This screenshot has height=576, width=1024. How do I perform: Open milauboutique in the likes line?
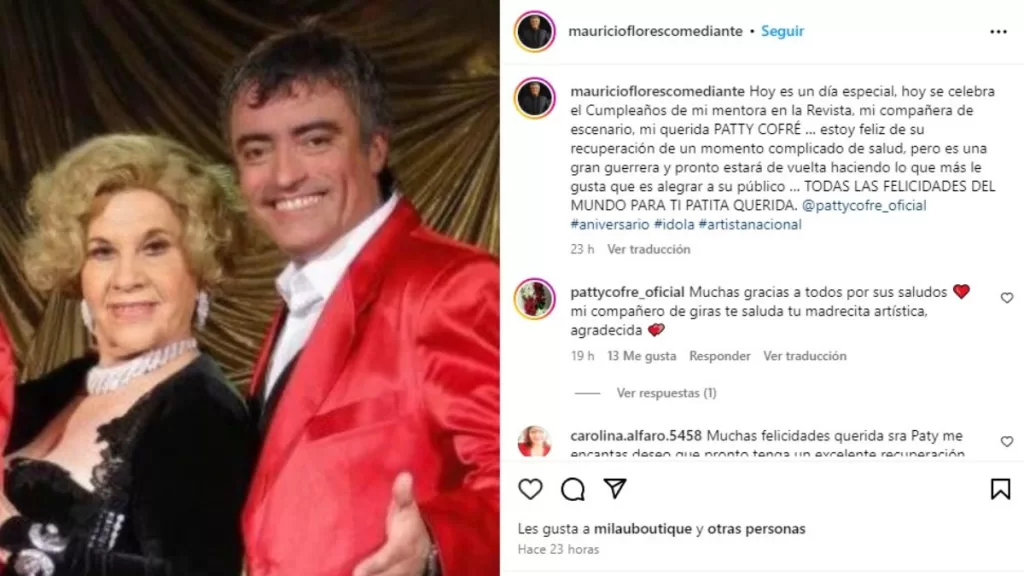[643, 528]
